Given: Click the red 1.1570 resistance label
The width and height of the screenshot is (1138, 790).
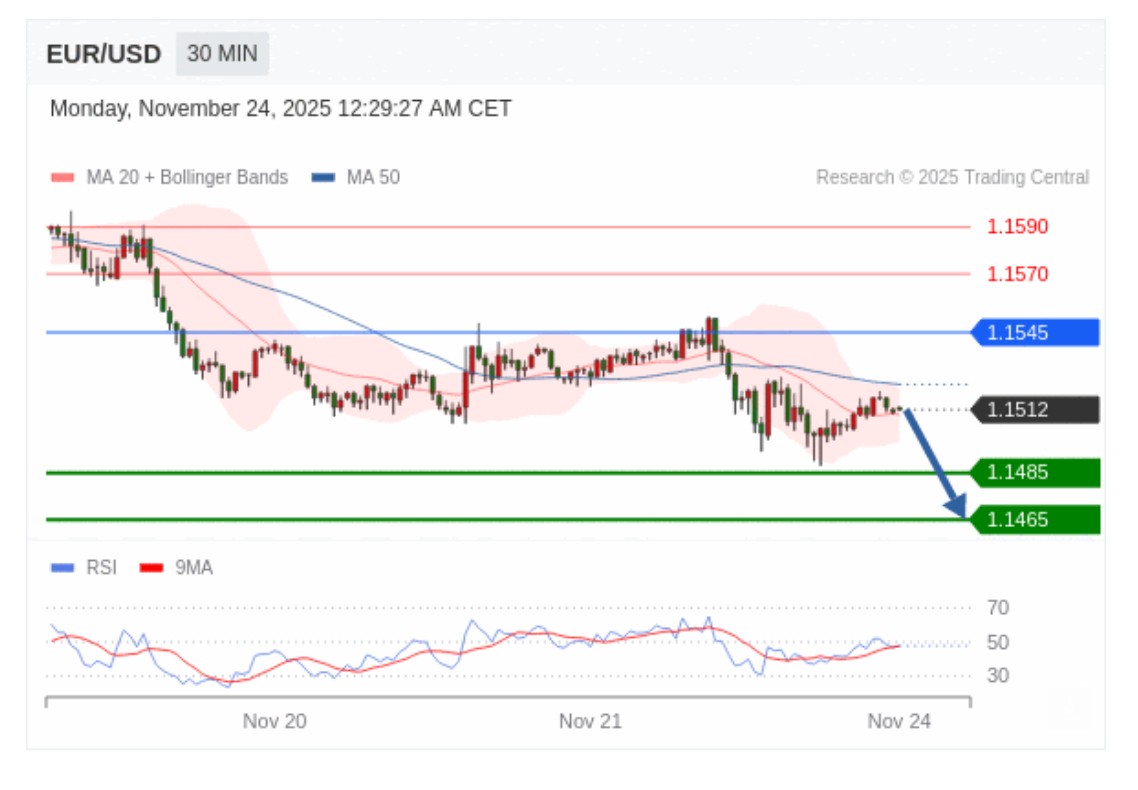Looking at the screenshot, I should 1017,274.
